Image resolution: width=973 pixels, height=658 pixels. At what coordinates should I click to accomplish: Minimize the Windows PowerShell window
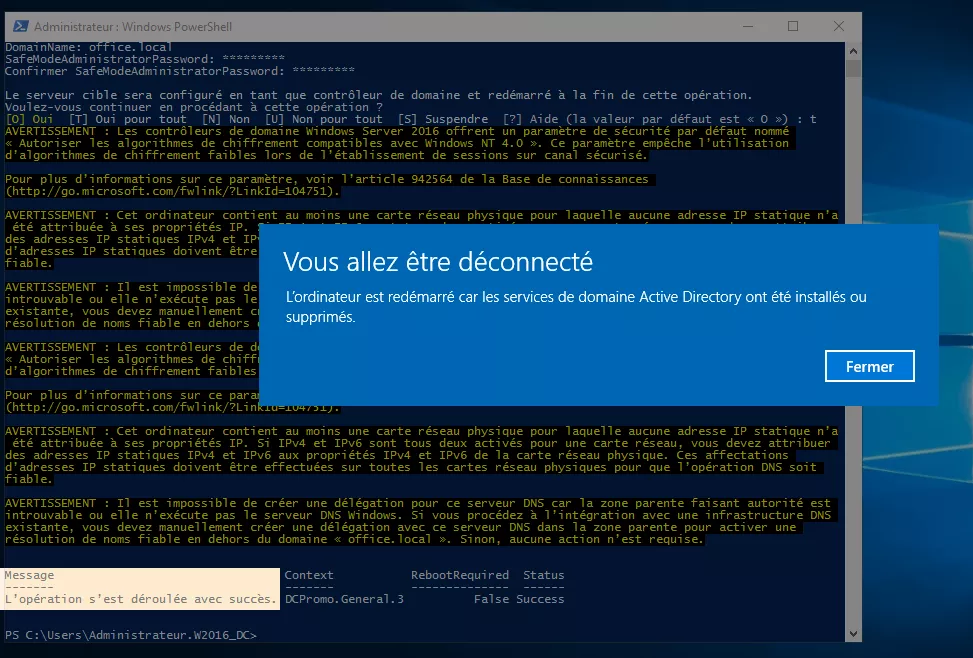click(748, 26)
